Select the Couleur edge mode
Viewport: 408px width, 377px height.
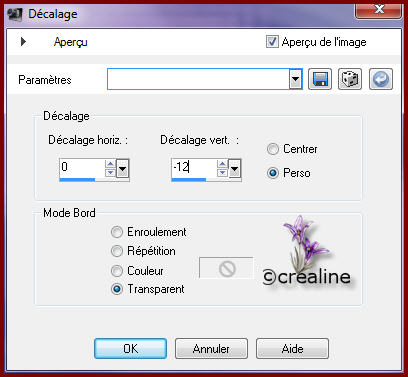(117, 271)
